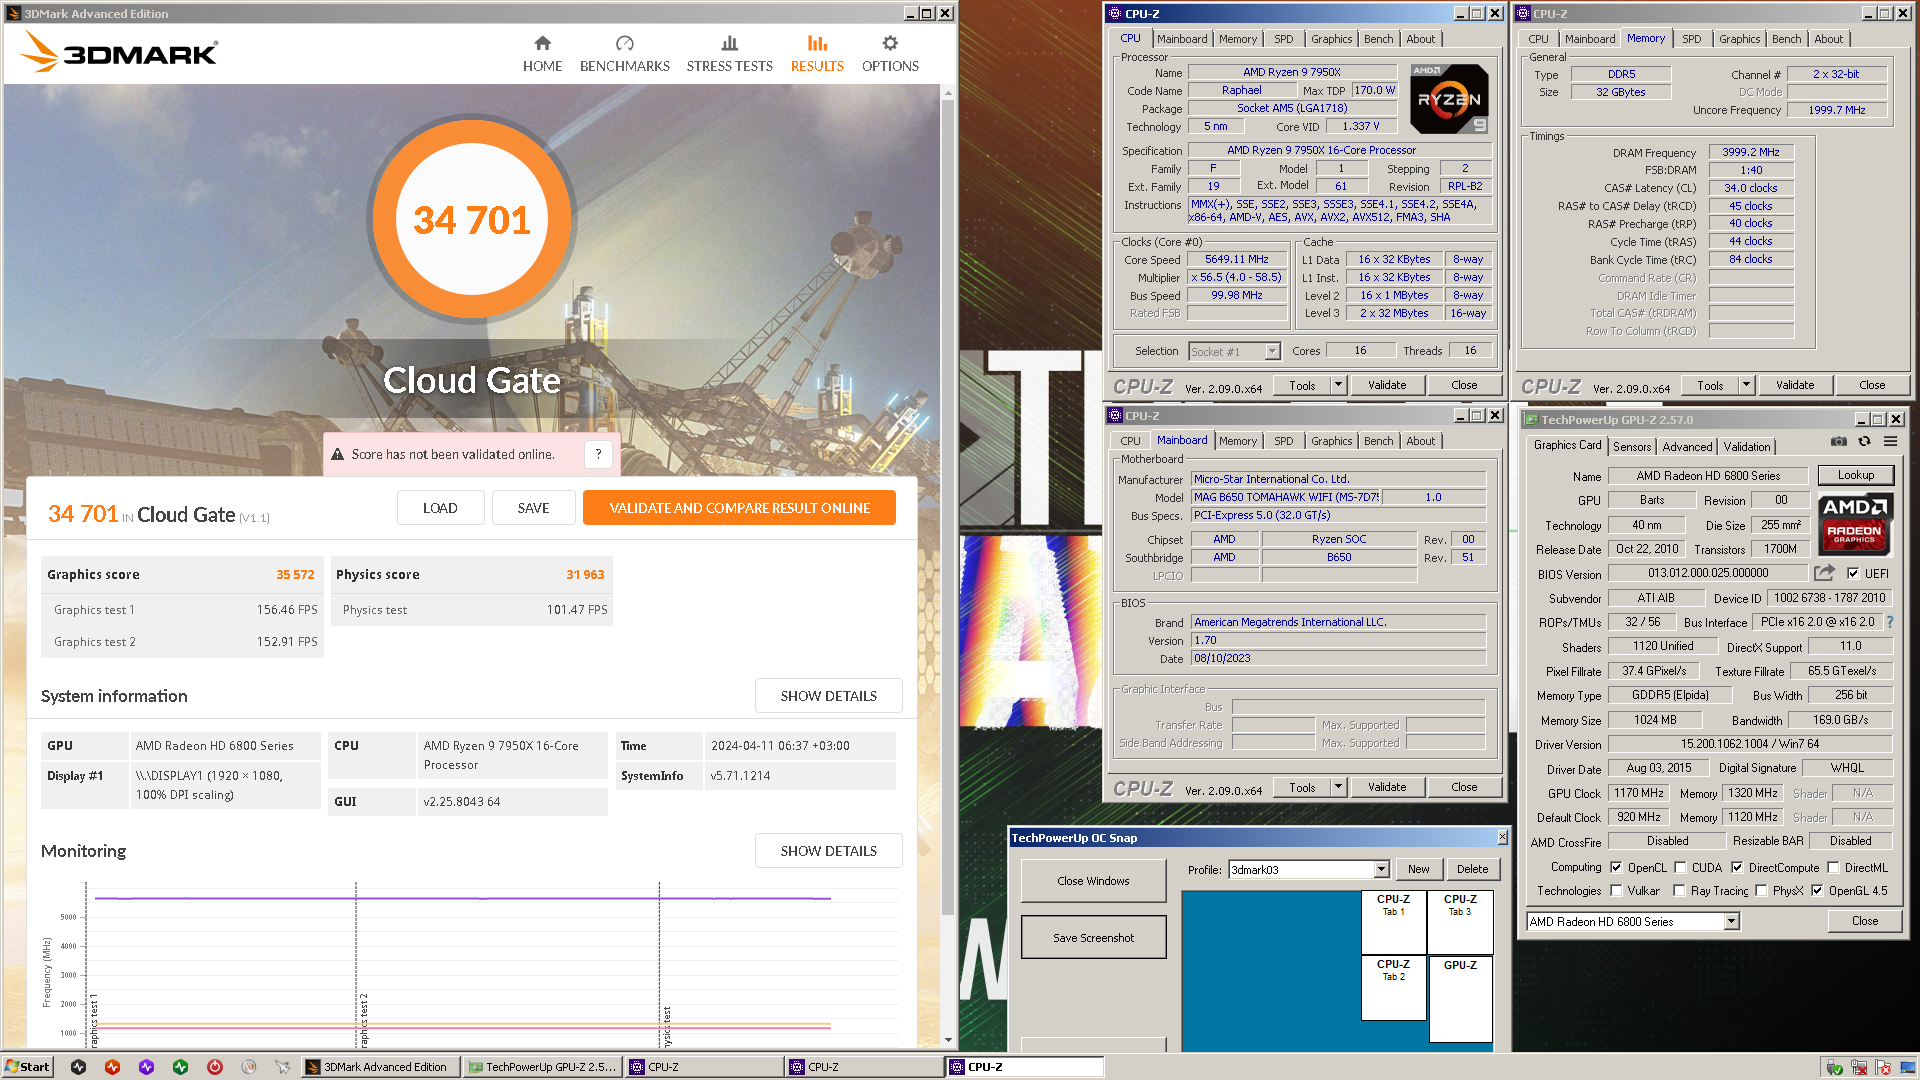Open the Socket #1 selection dropdown

1272,351
